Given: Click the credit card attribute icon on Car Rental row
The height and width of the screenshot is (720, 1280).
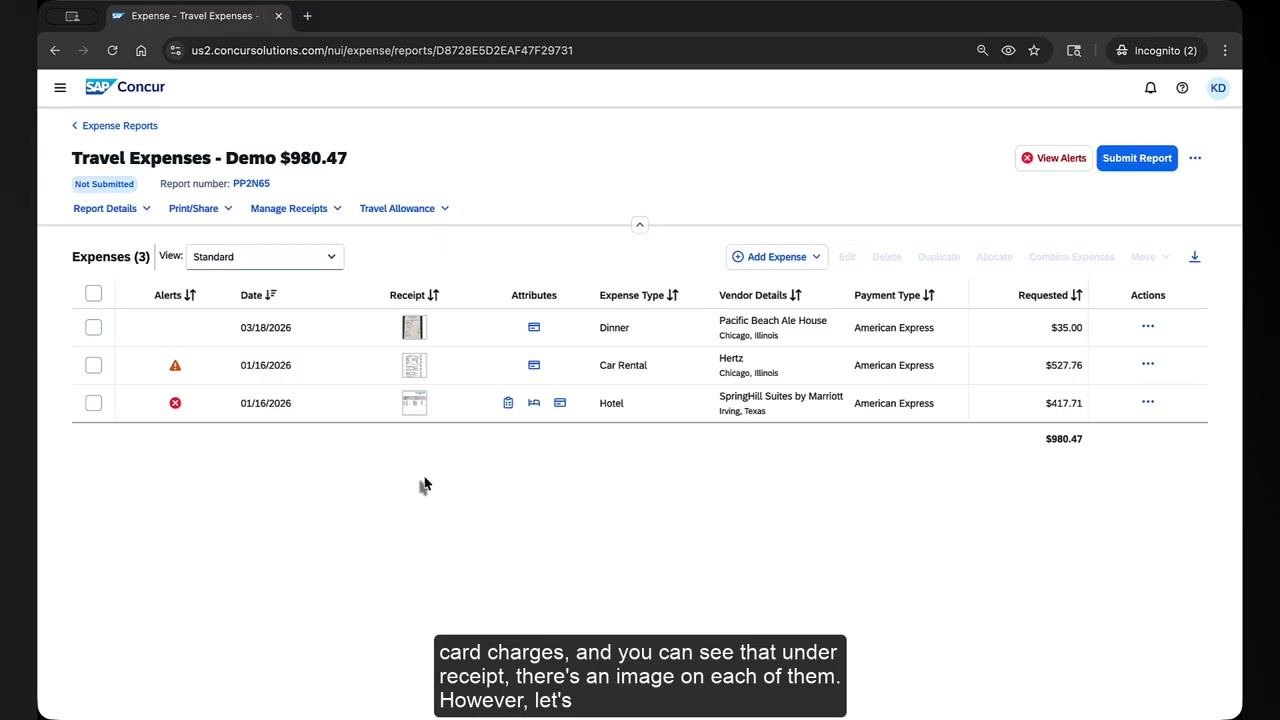Looking at the screenshot, I should click(534, 365).
